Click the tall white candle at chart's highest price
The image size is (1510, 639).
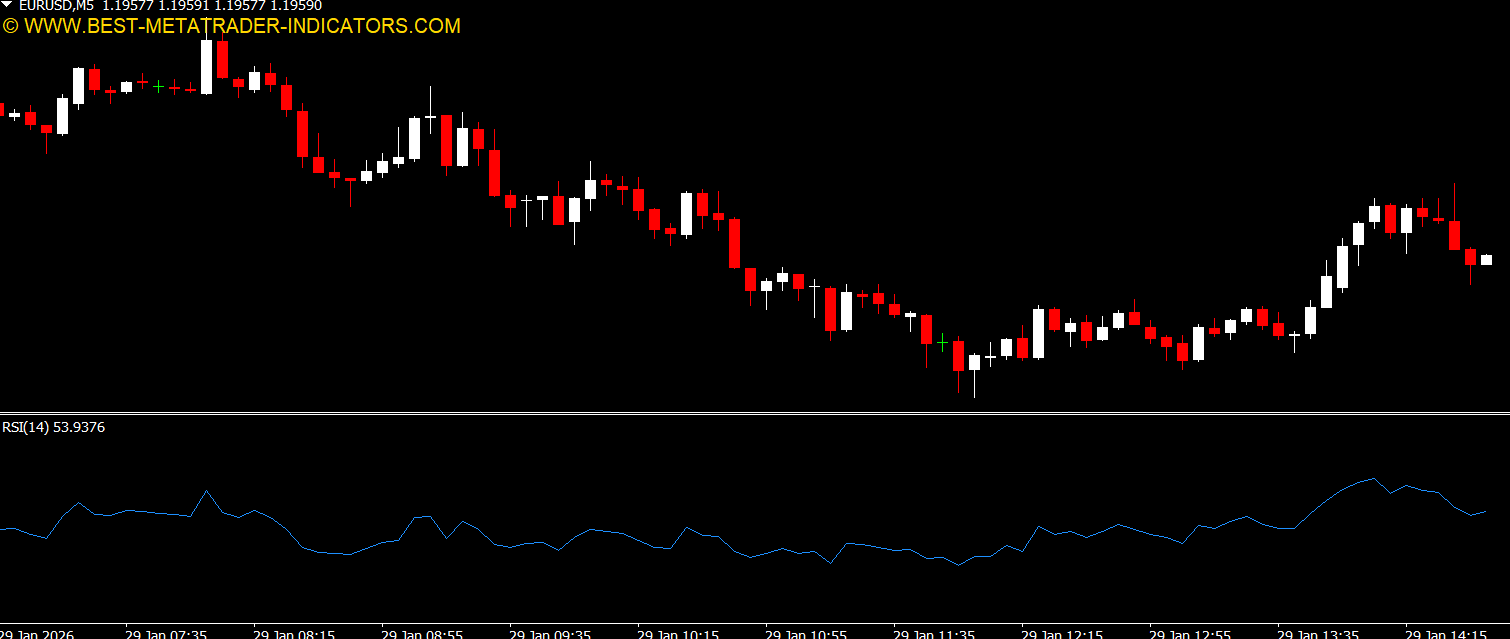(206, 67)
